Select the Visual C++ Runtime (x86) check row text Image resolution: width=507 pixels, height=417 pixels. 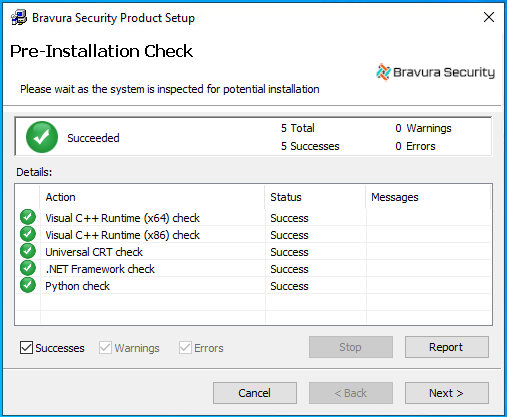click(122, 235)
